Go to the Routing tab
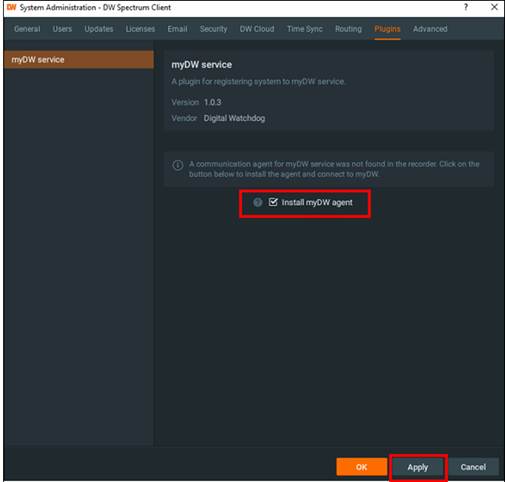 348,29
